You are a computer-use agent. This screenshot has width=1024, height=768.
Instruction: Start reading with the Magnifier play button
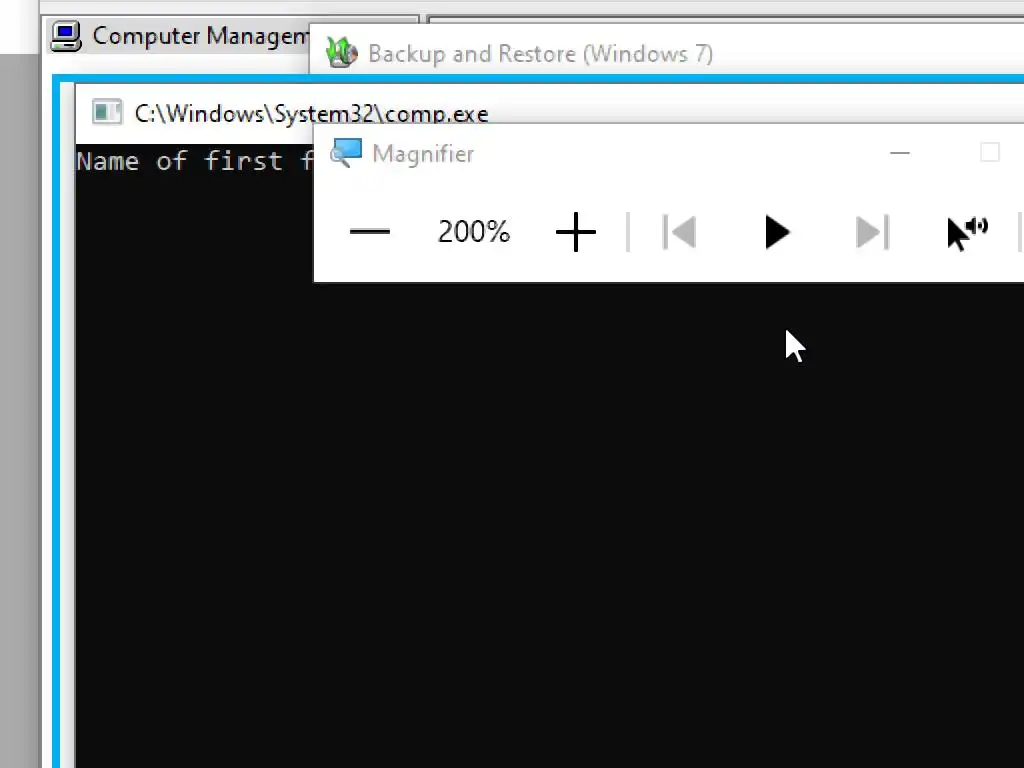pos(776,232)
